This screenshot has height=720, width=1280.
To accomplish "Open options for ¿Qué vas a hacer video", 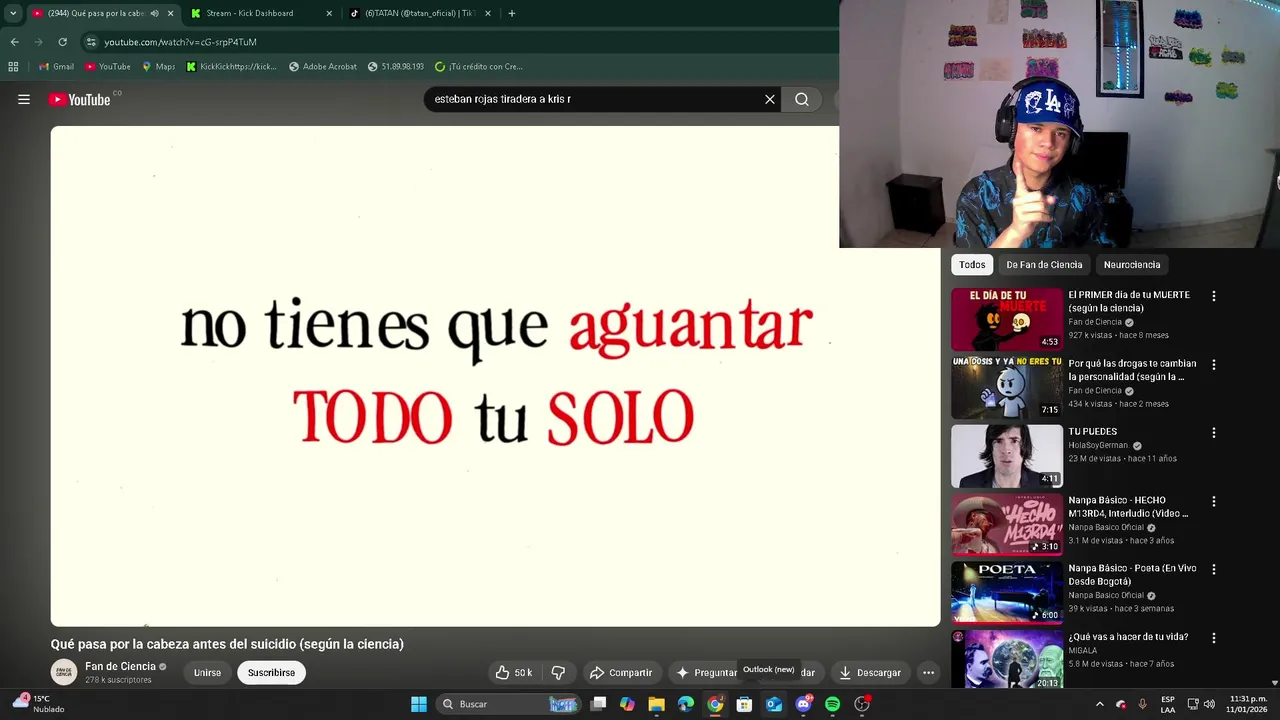I will click(x=1214, y=638).
